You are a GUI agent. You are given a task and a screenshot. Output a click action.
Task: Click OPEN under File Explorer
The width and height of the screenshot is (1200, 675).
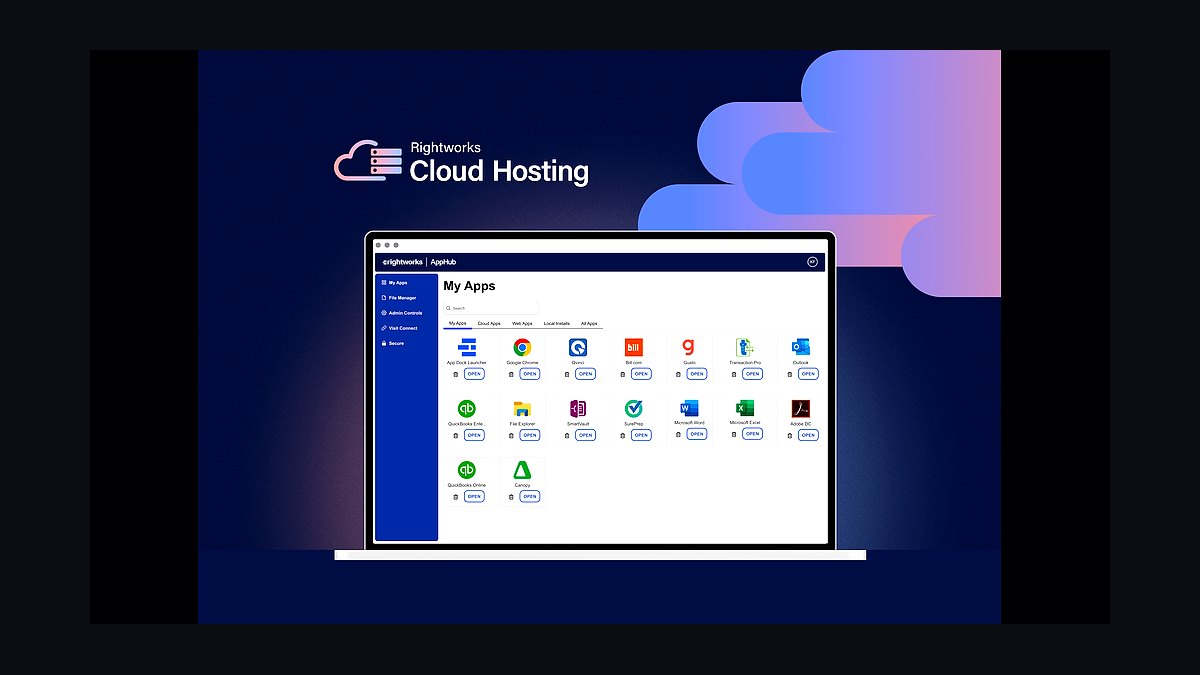click(x=530, y=435)
